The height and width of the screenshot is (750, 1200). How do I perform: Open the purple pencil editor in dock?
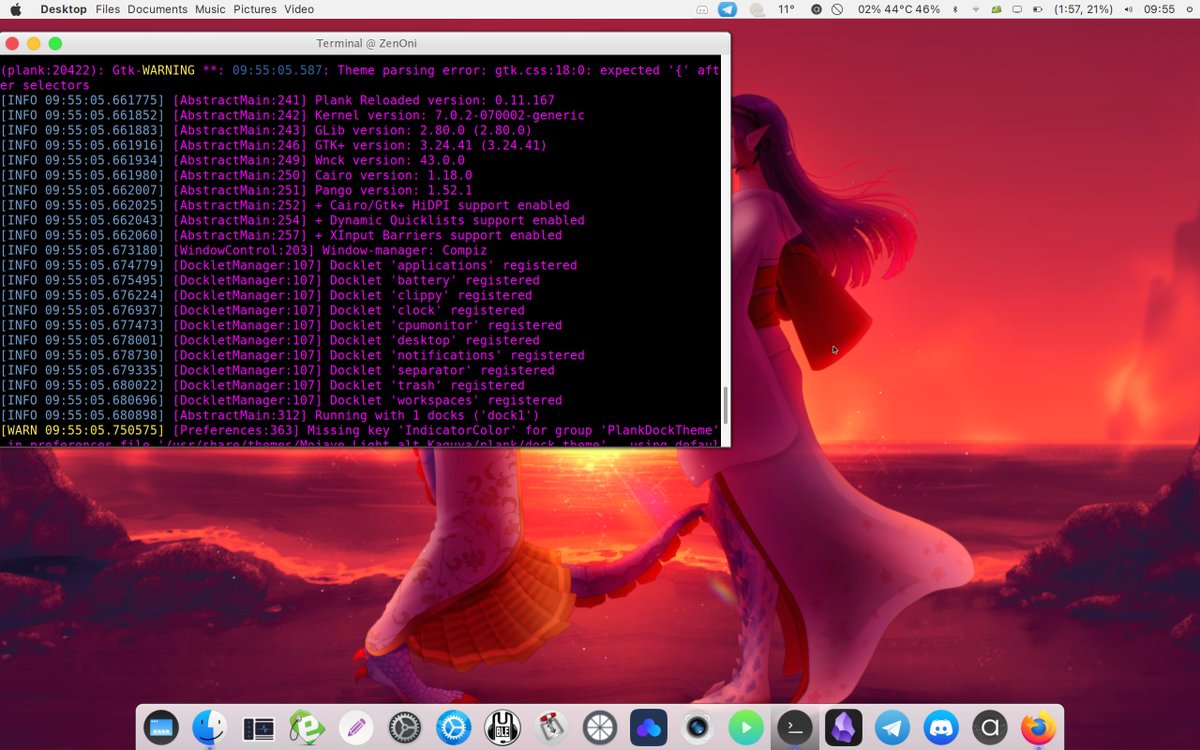click(x=356, y=727)
